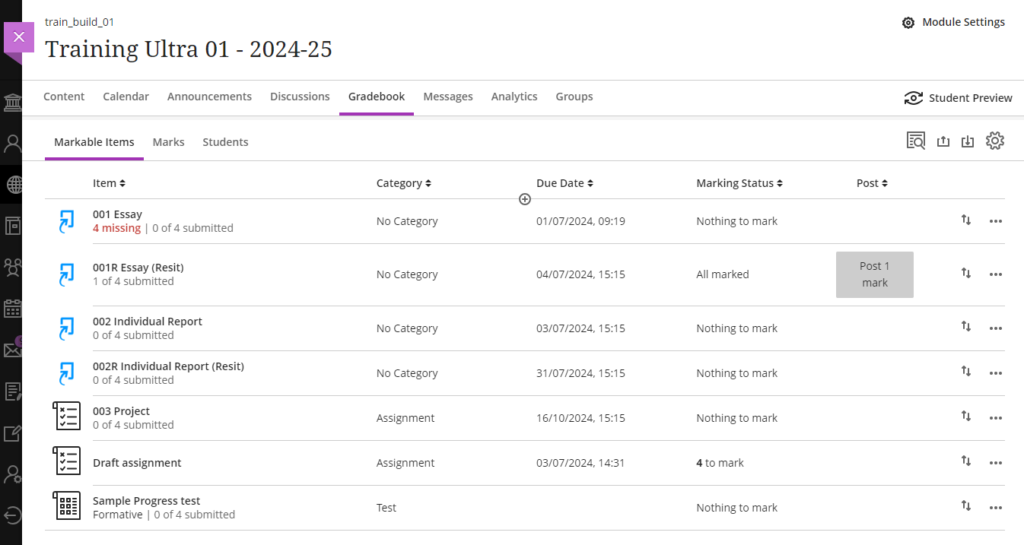Open the Profile icon in sidebar
Screen dimensions: 1024x545
point(12,144)
